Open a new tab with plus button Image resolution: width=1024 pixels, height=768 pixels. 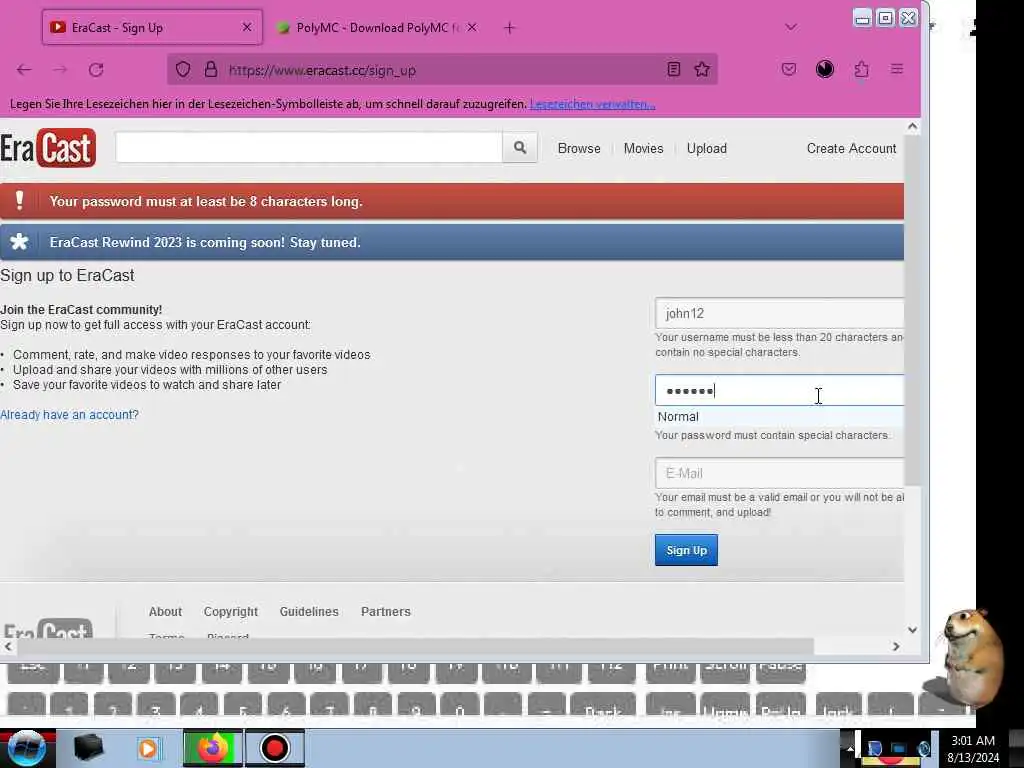coord(509,27)
